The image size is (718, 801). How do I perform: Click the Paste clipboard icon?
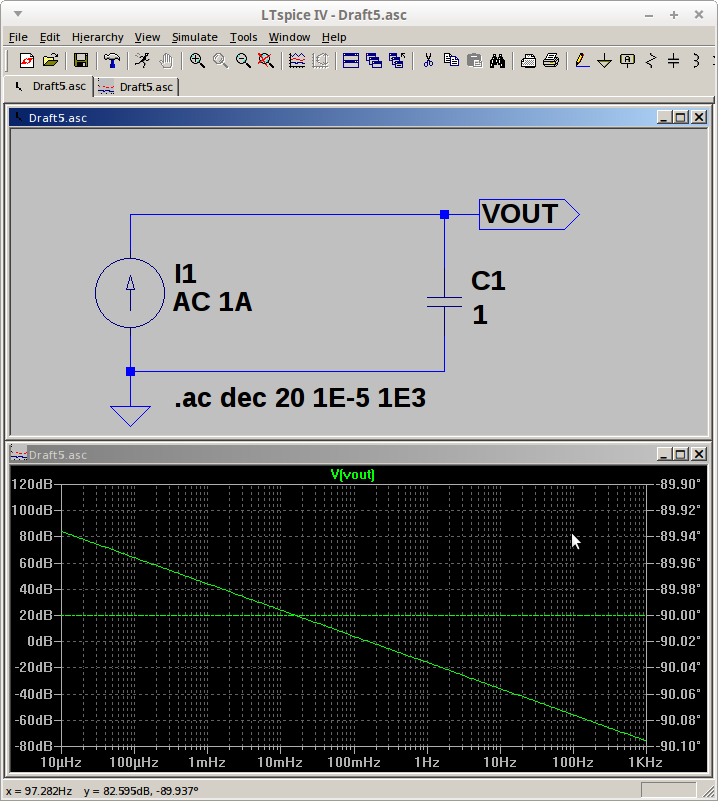(474, 60)
